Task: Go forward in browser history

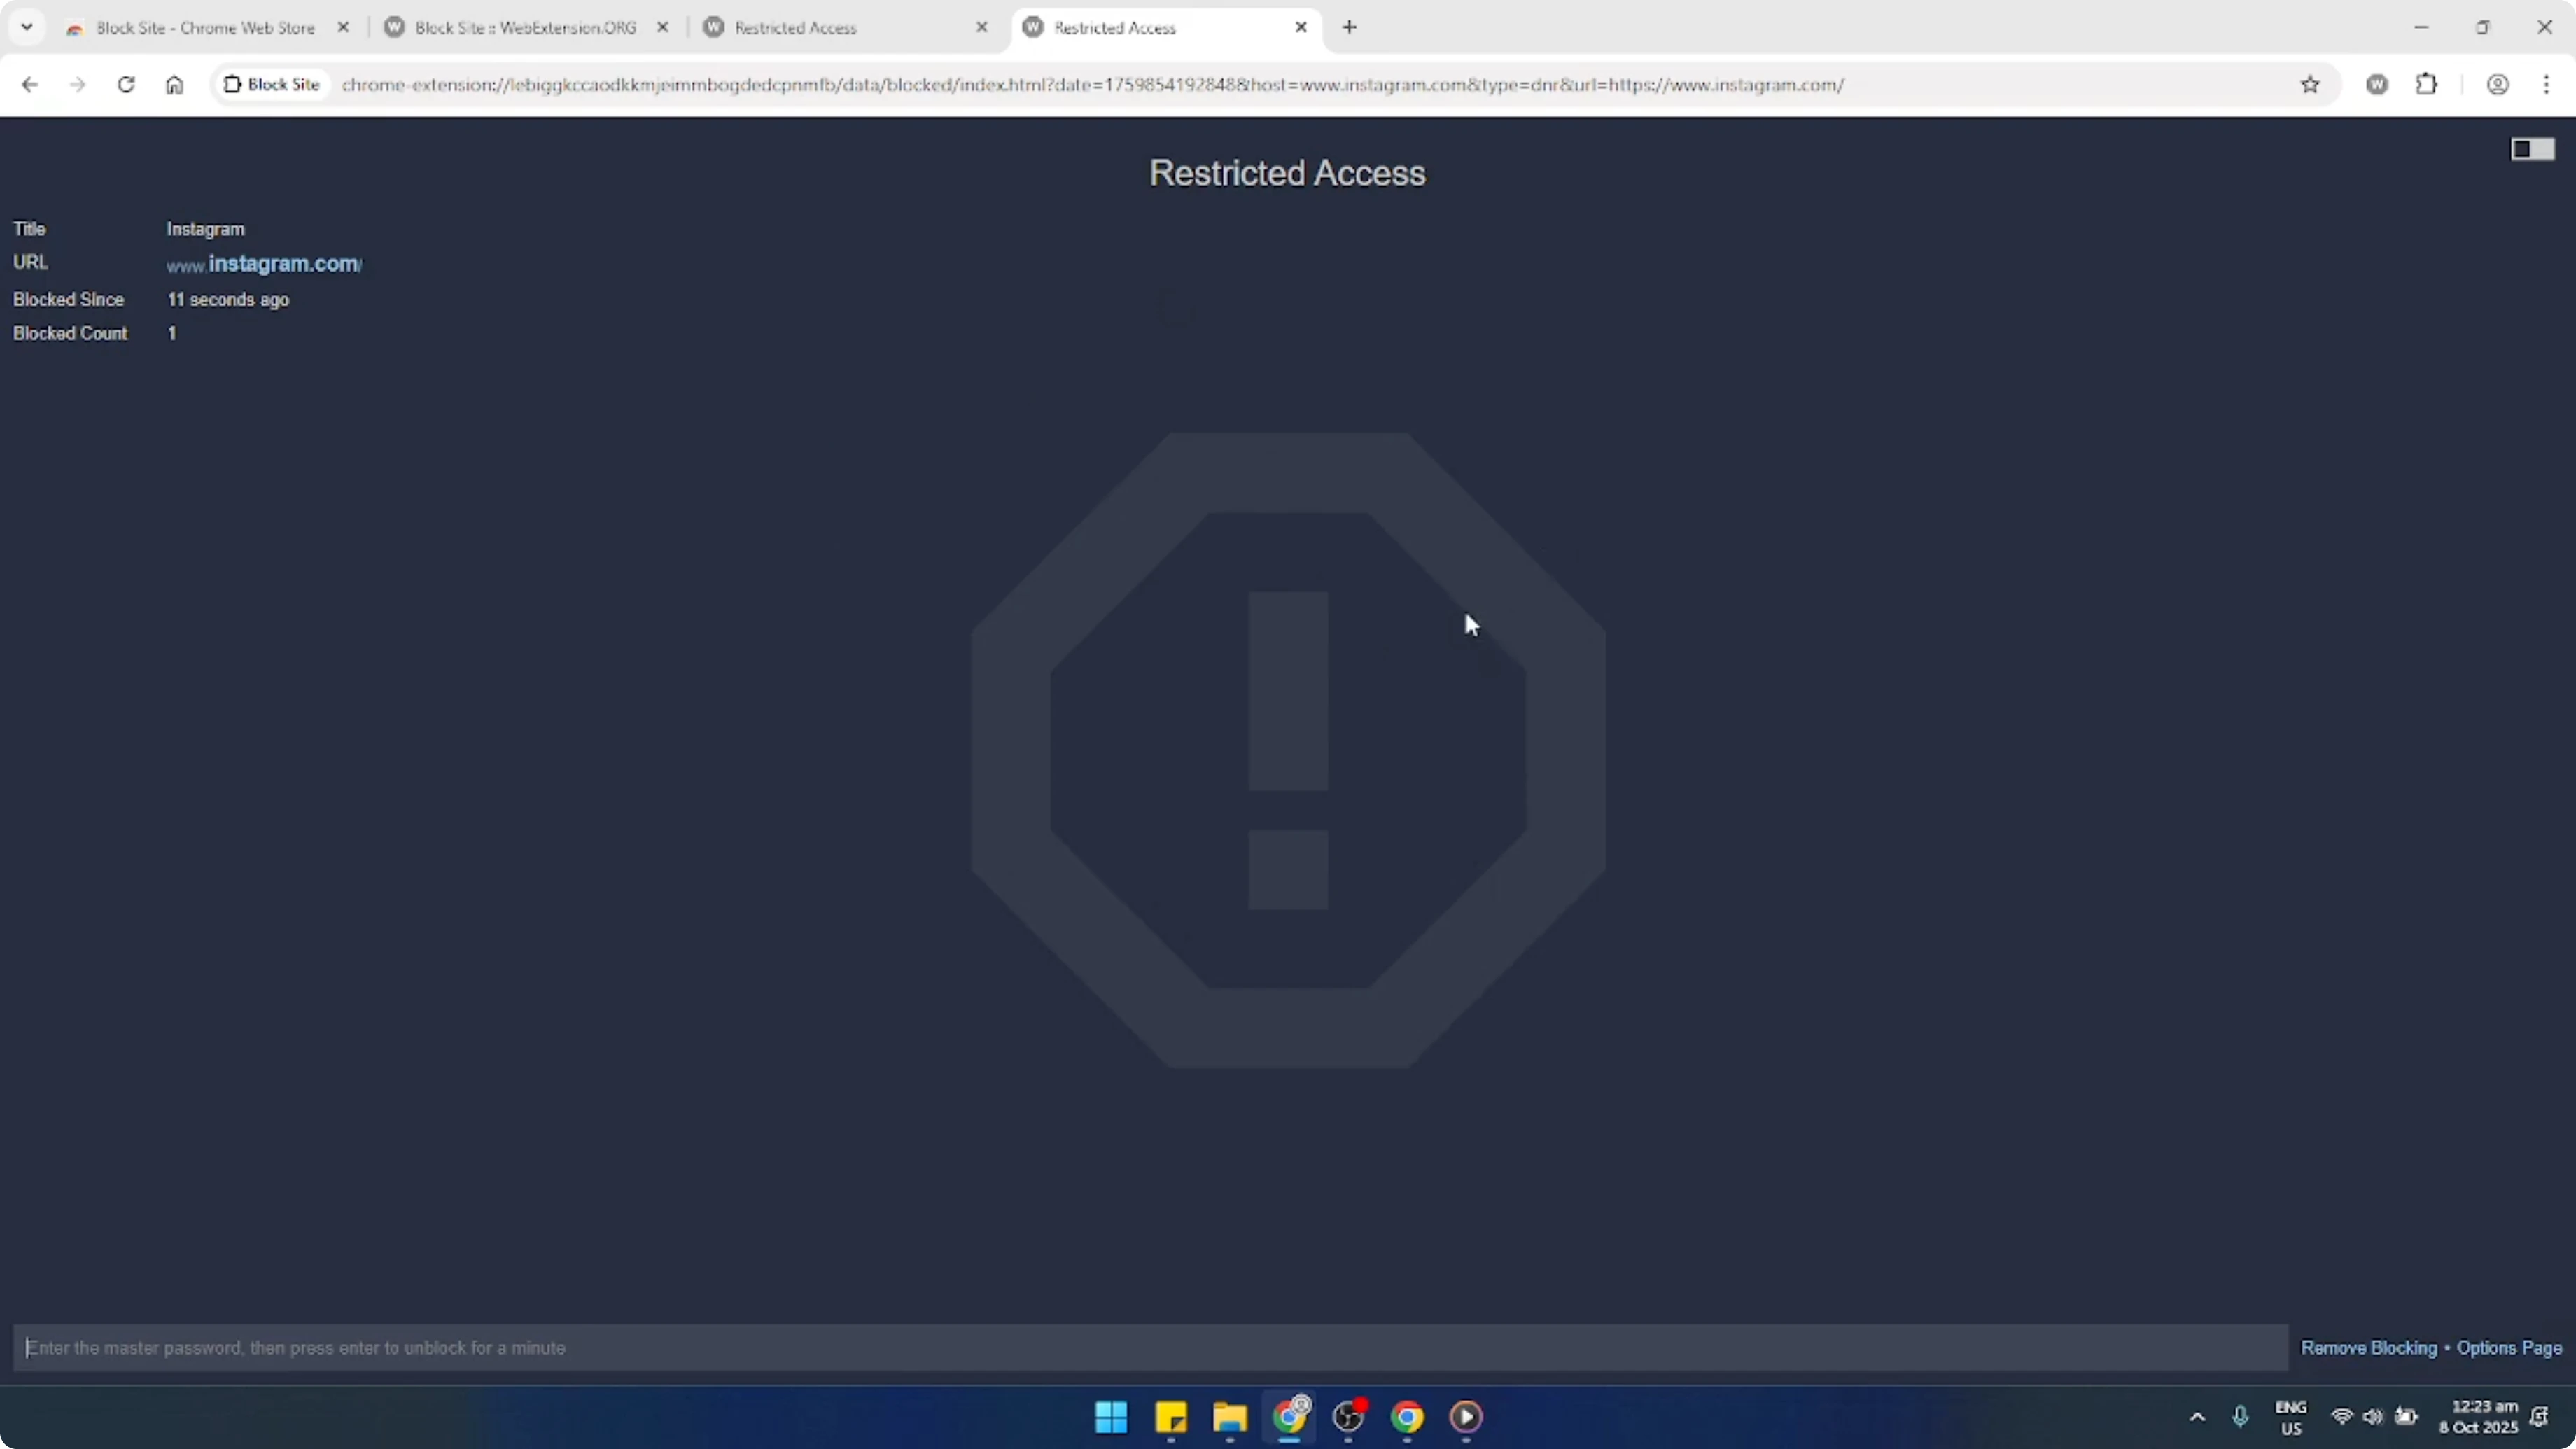Action: click(x=78, y=85)
